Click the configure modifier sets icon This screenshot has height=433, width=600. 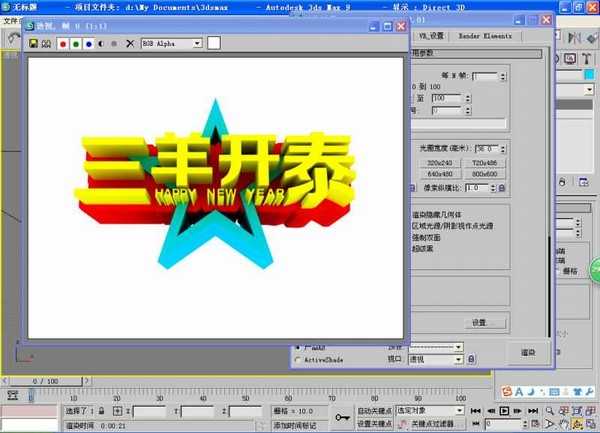tap(583, 182)
